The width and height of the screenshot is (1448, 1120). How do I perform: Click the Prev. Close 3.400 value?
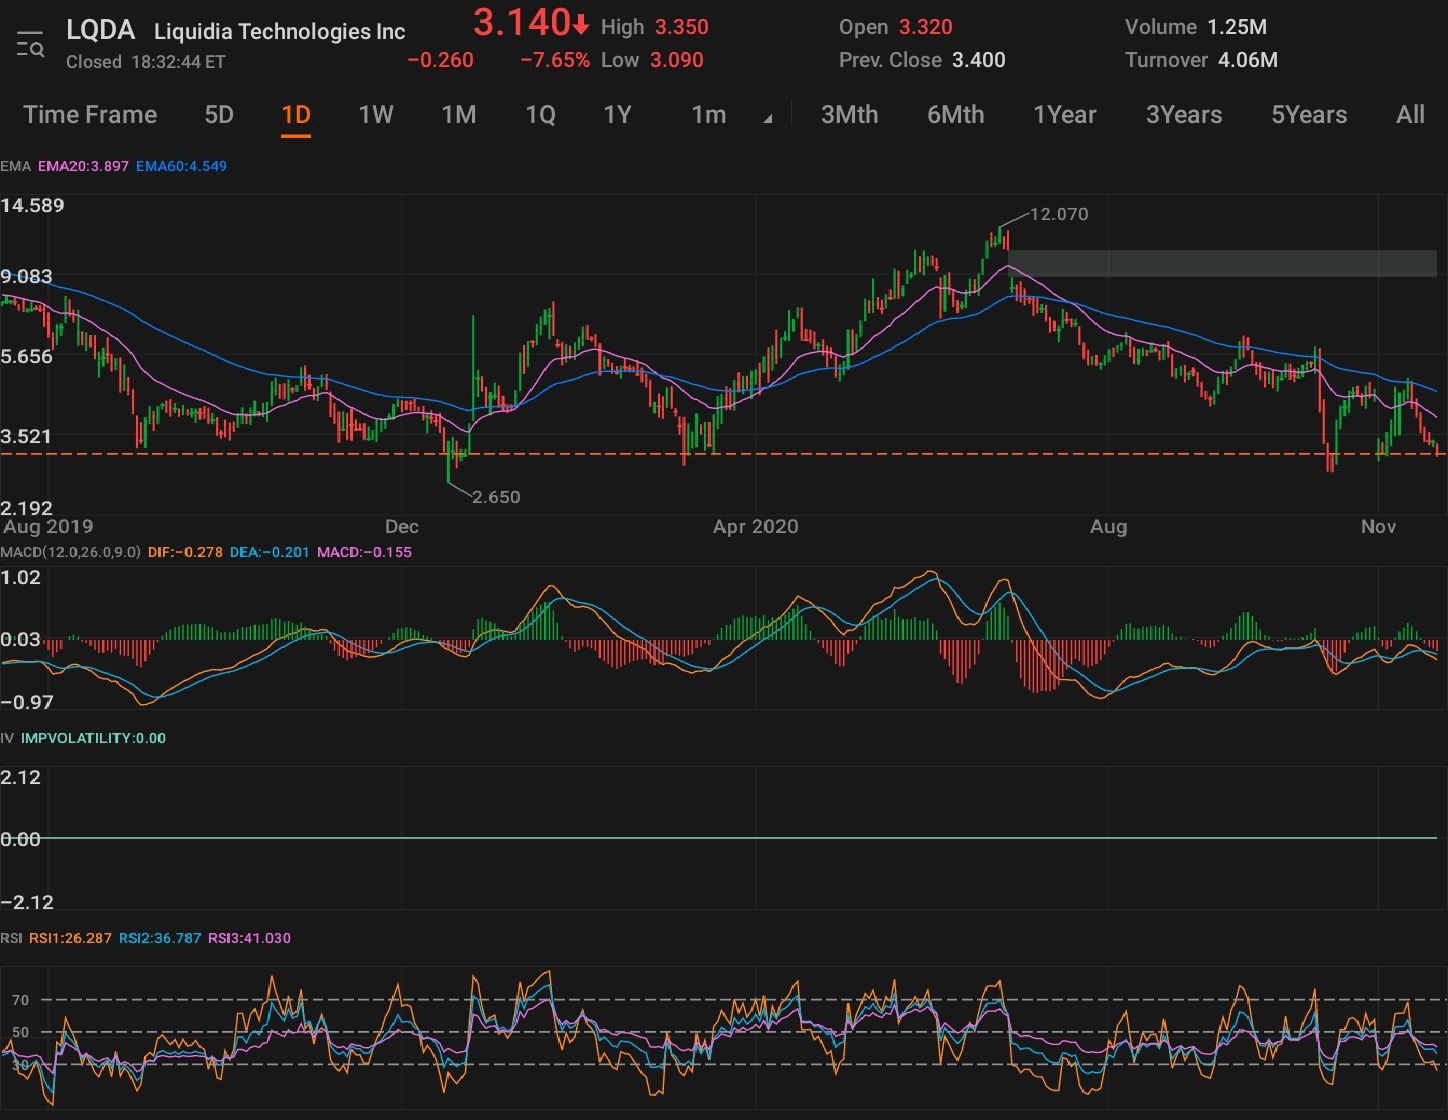[x=979, y=60]
